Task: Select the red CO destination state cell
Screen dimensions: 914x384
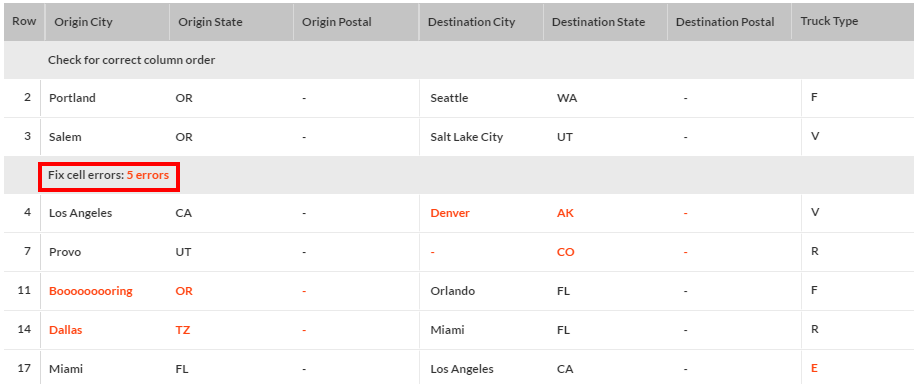Action: coord(565,252)
